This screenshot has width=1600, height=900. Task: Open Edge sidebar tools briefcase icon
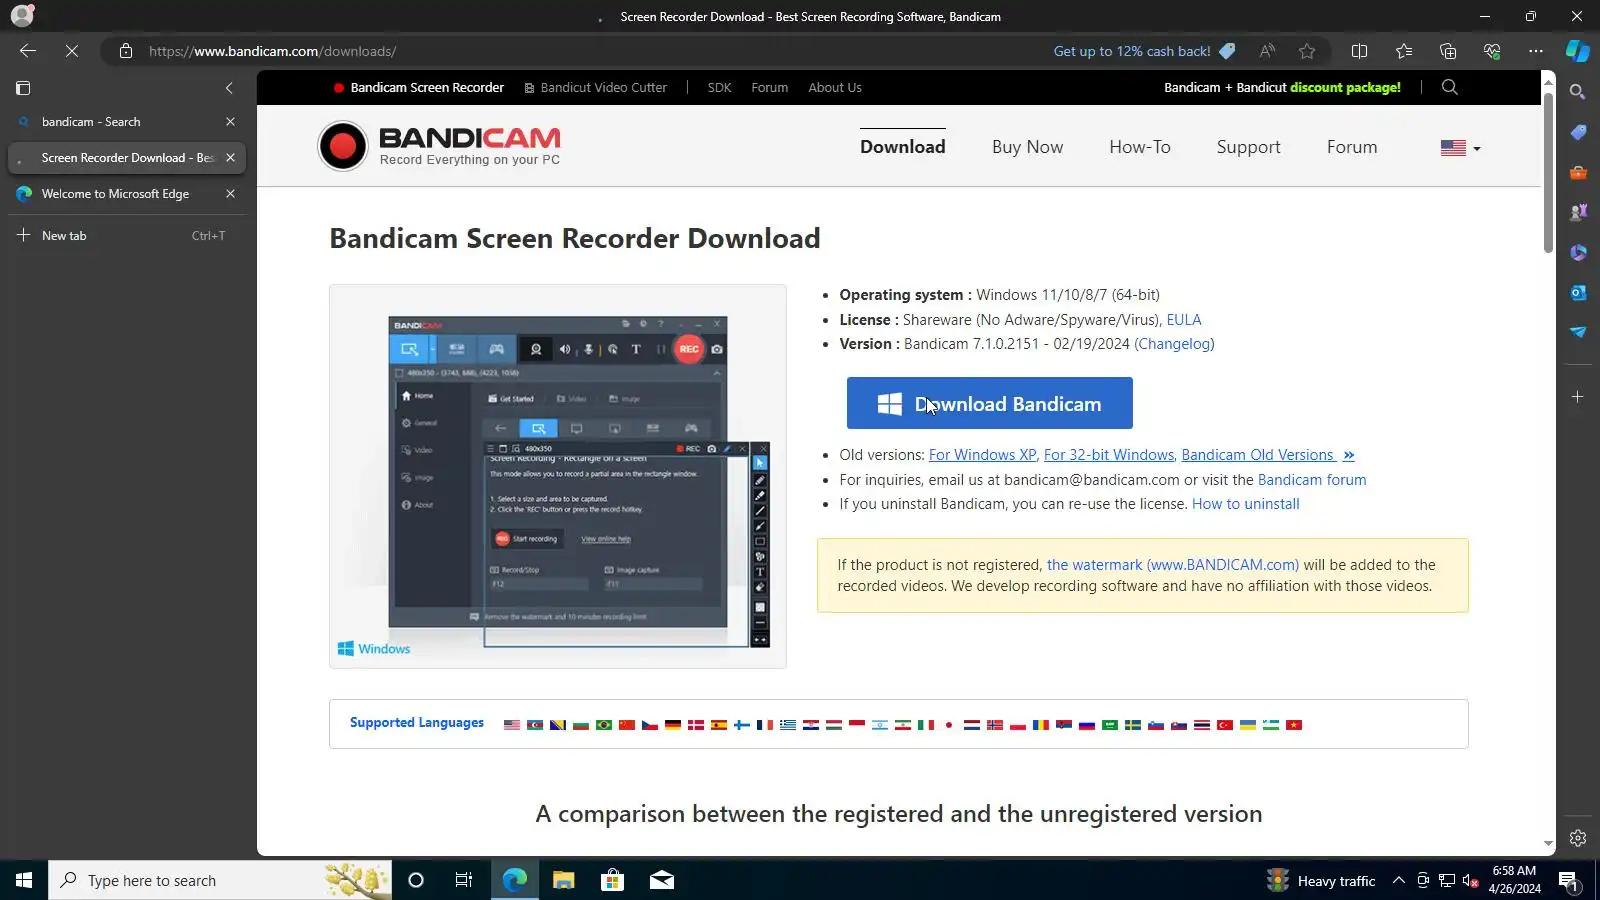click(1578, 172)
